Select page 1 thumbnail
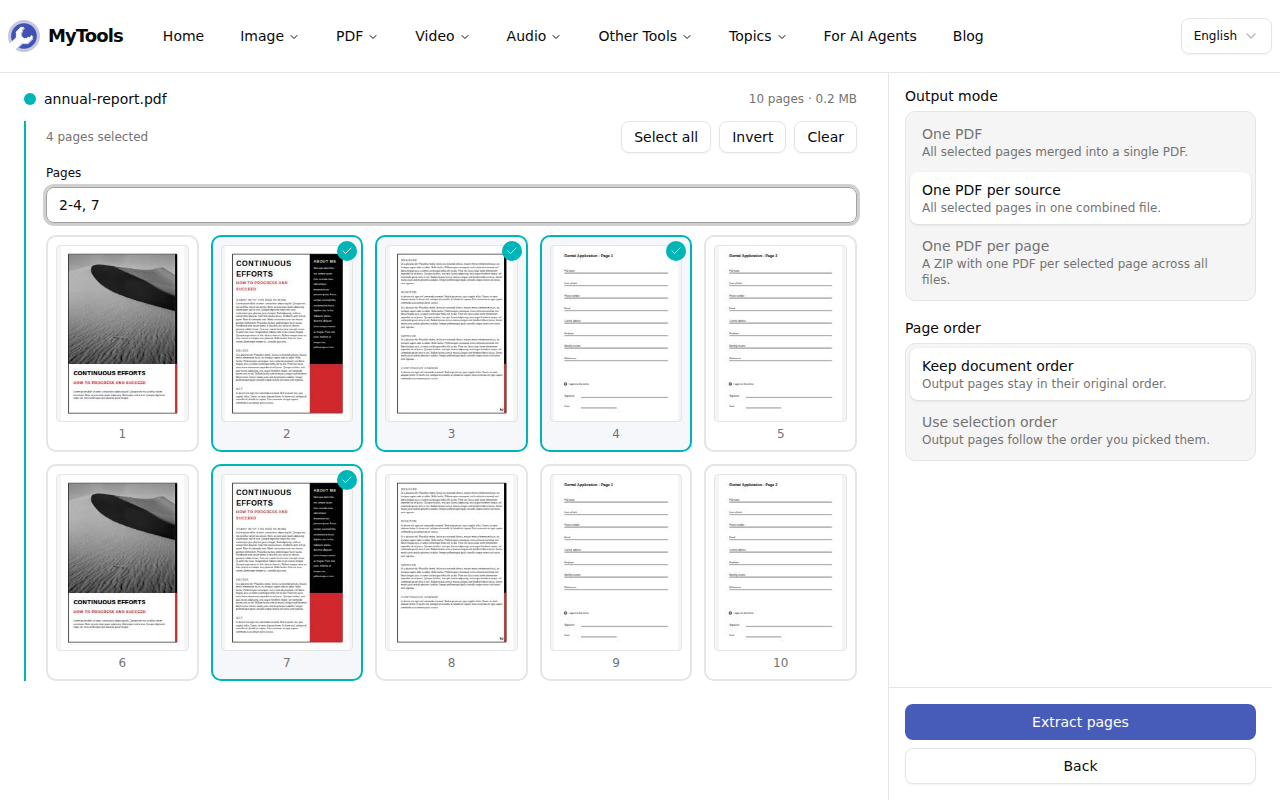This screenshot has height=800, width=1280. (x=122, y=343)
